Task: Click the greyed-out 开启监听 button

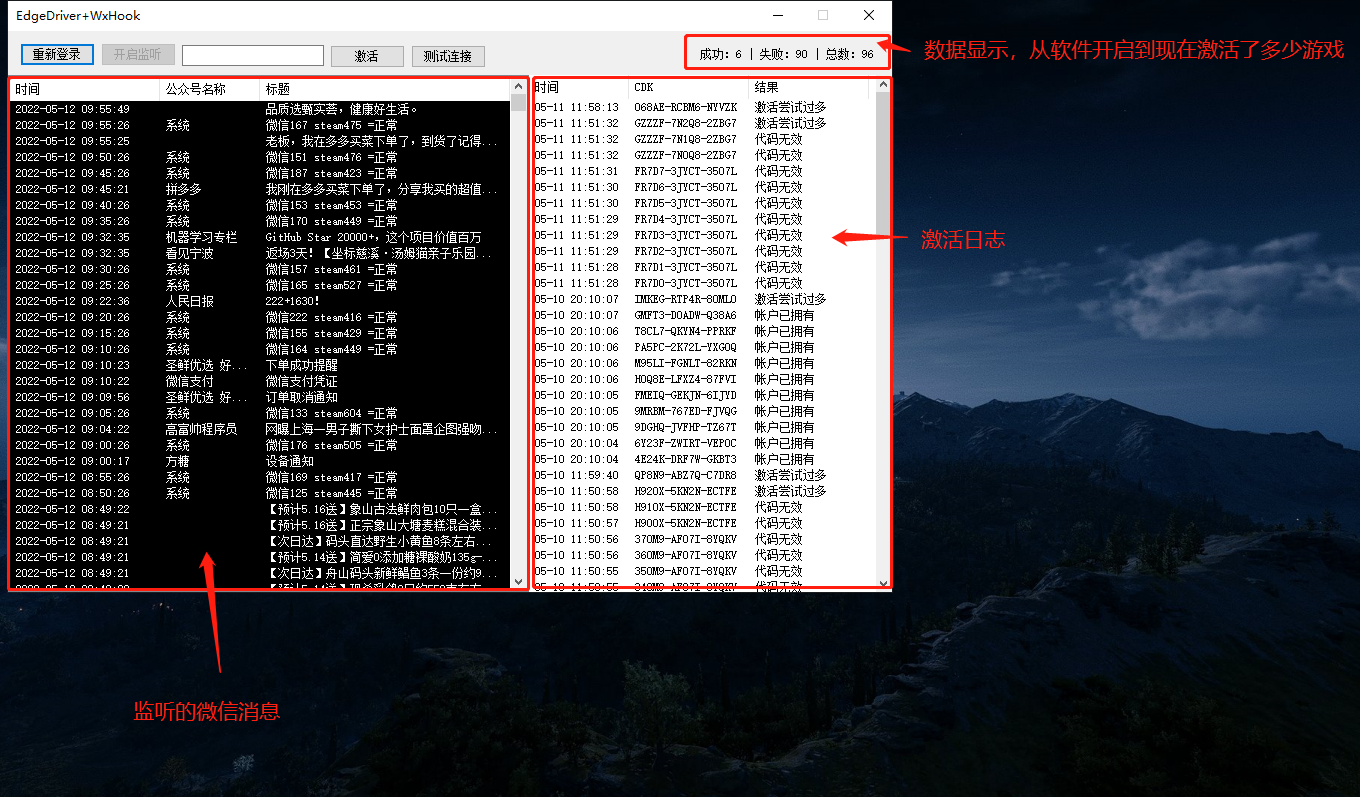Action: [x=138, y=55]
